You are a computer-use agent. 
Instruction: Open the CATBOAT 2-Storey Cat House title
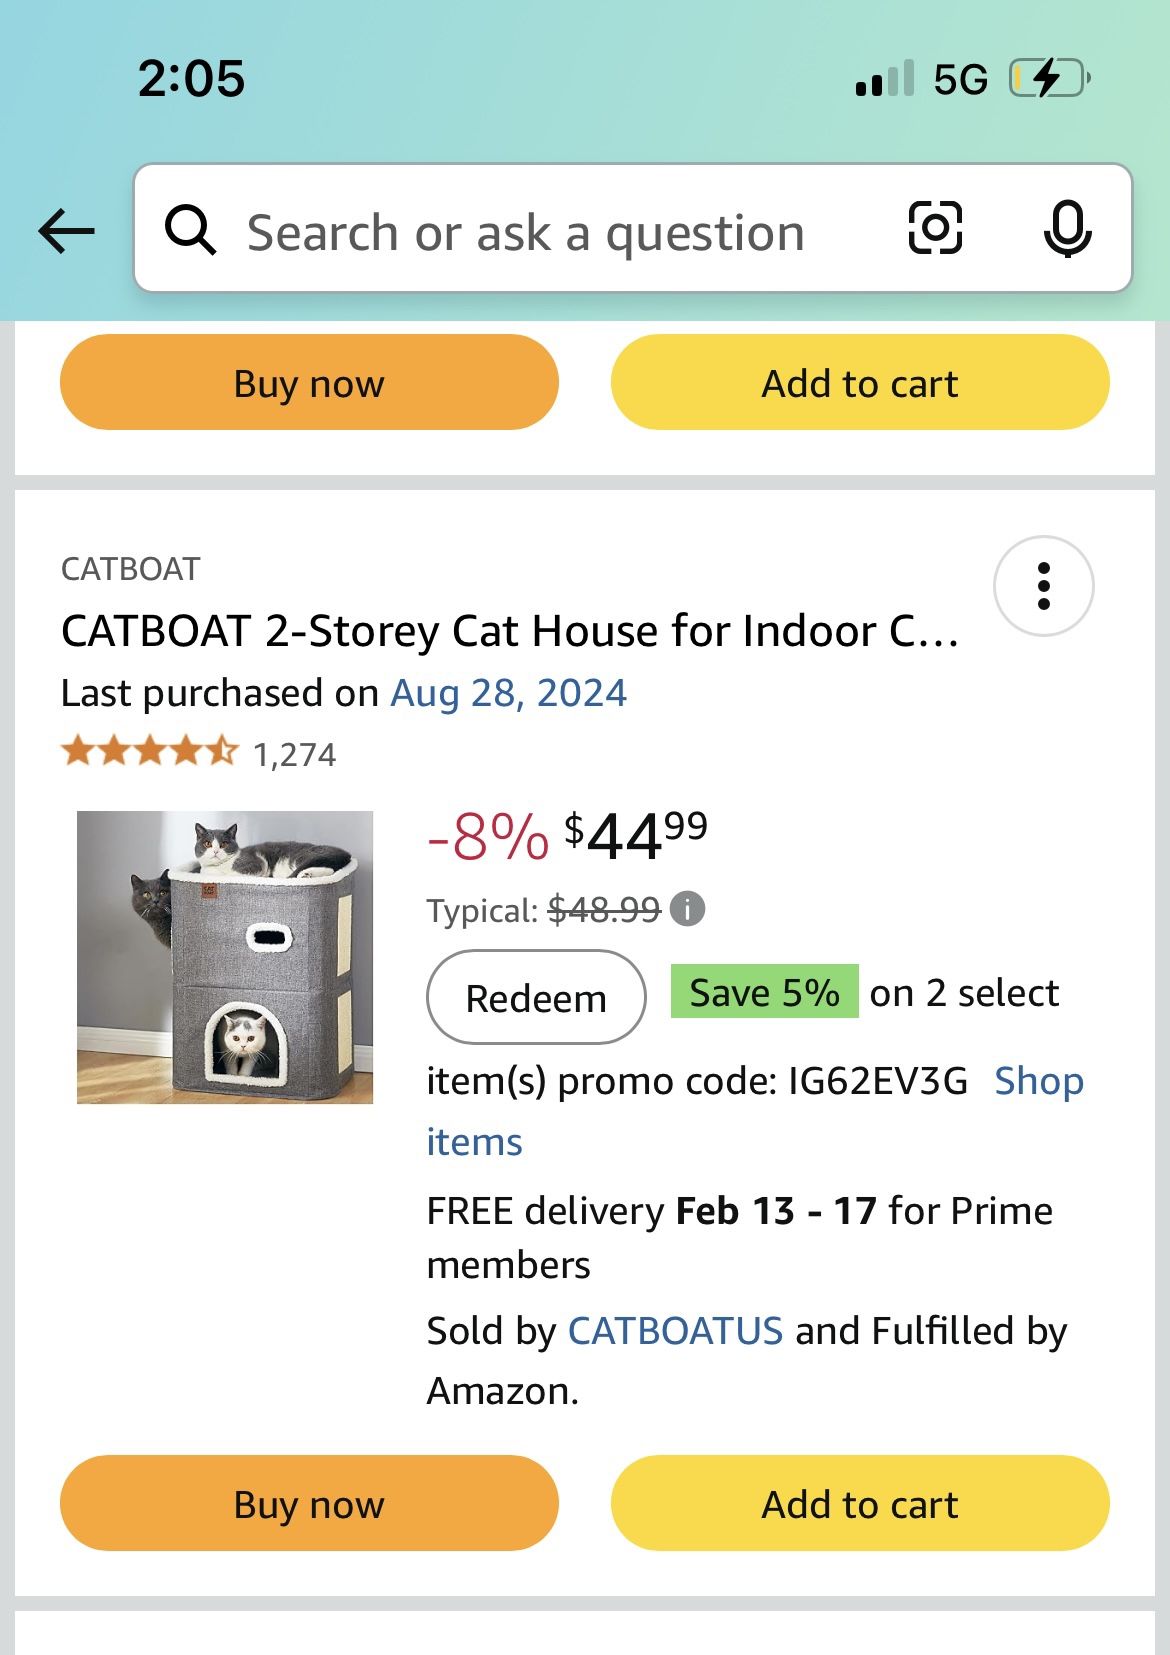pyautogui.click(x=510, y=632)
